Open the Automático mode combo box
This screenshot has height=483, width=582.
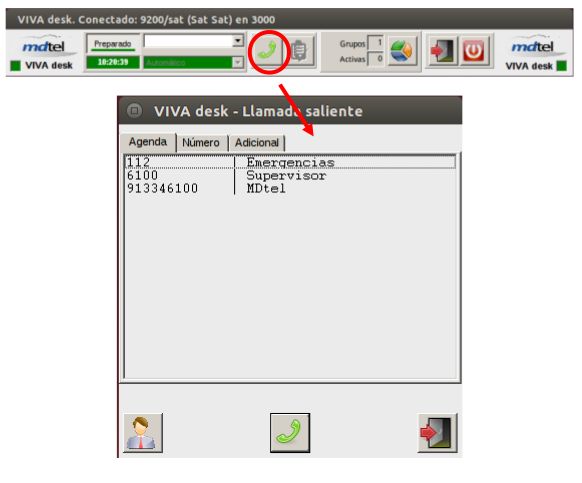coord(193,62)
